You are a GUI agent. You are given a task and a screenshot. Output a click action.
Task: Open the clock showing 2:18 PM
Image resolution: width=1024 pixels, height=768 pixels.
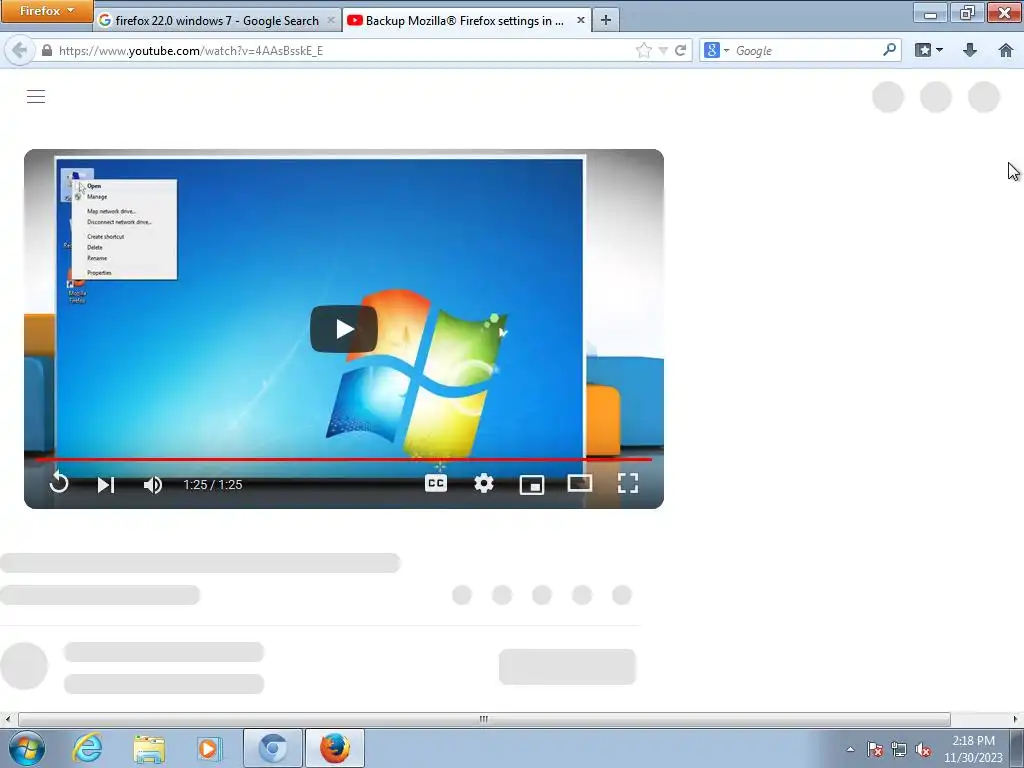973,749
